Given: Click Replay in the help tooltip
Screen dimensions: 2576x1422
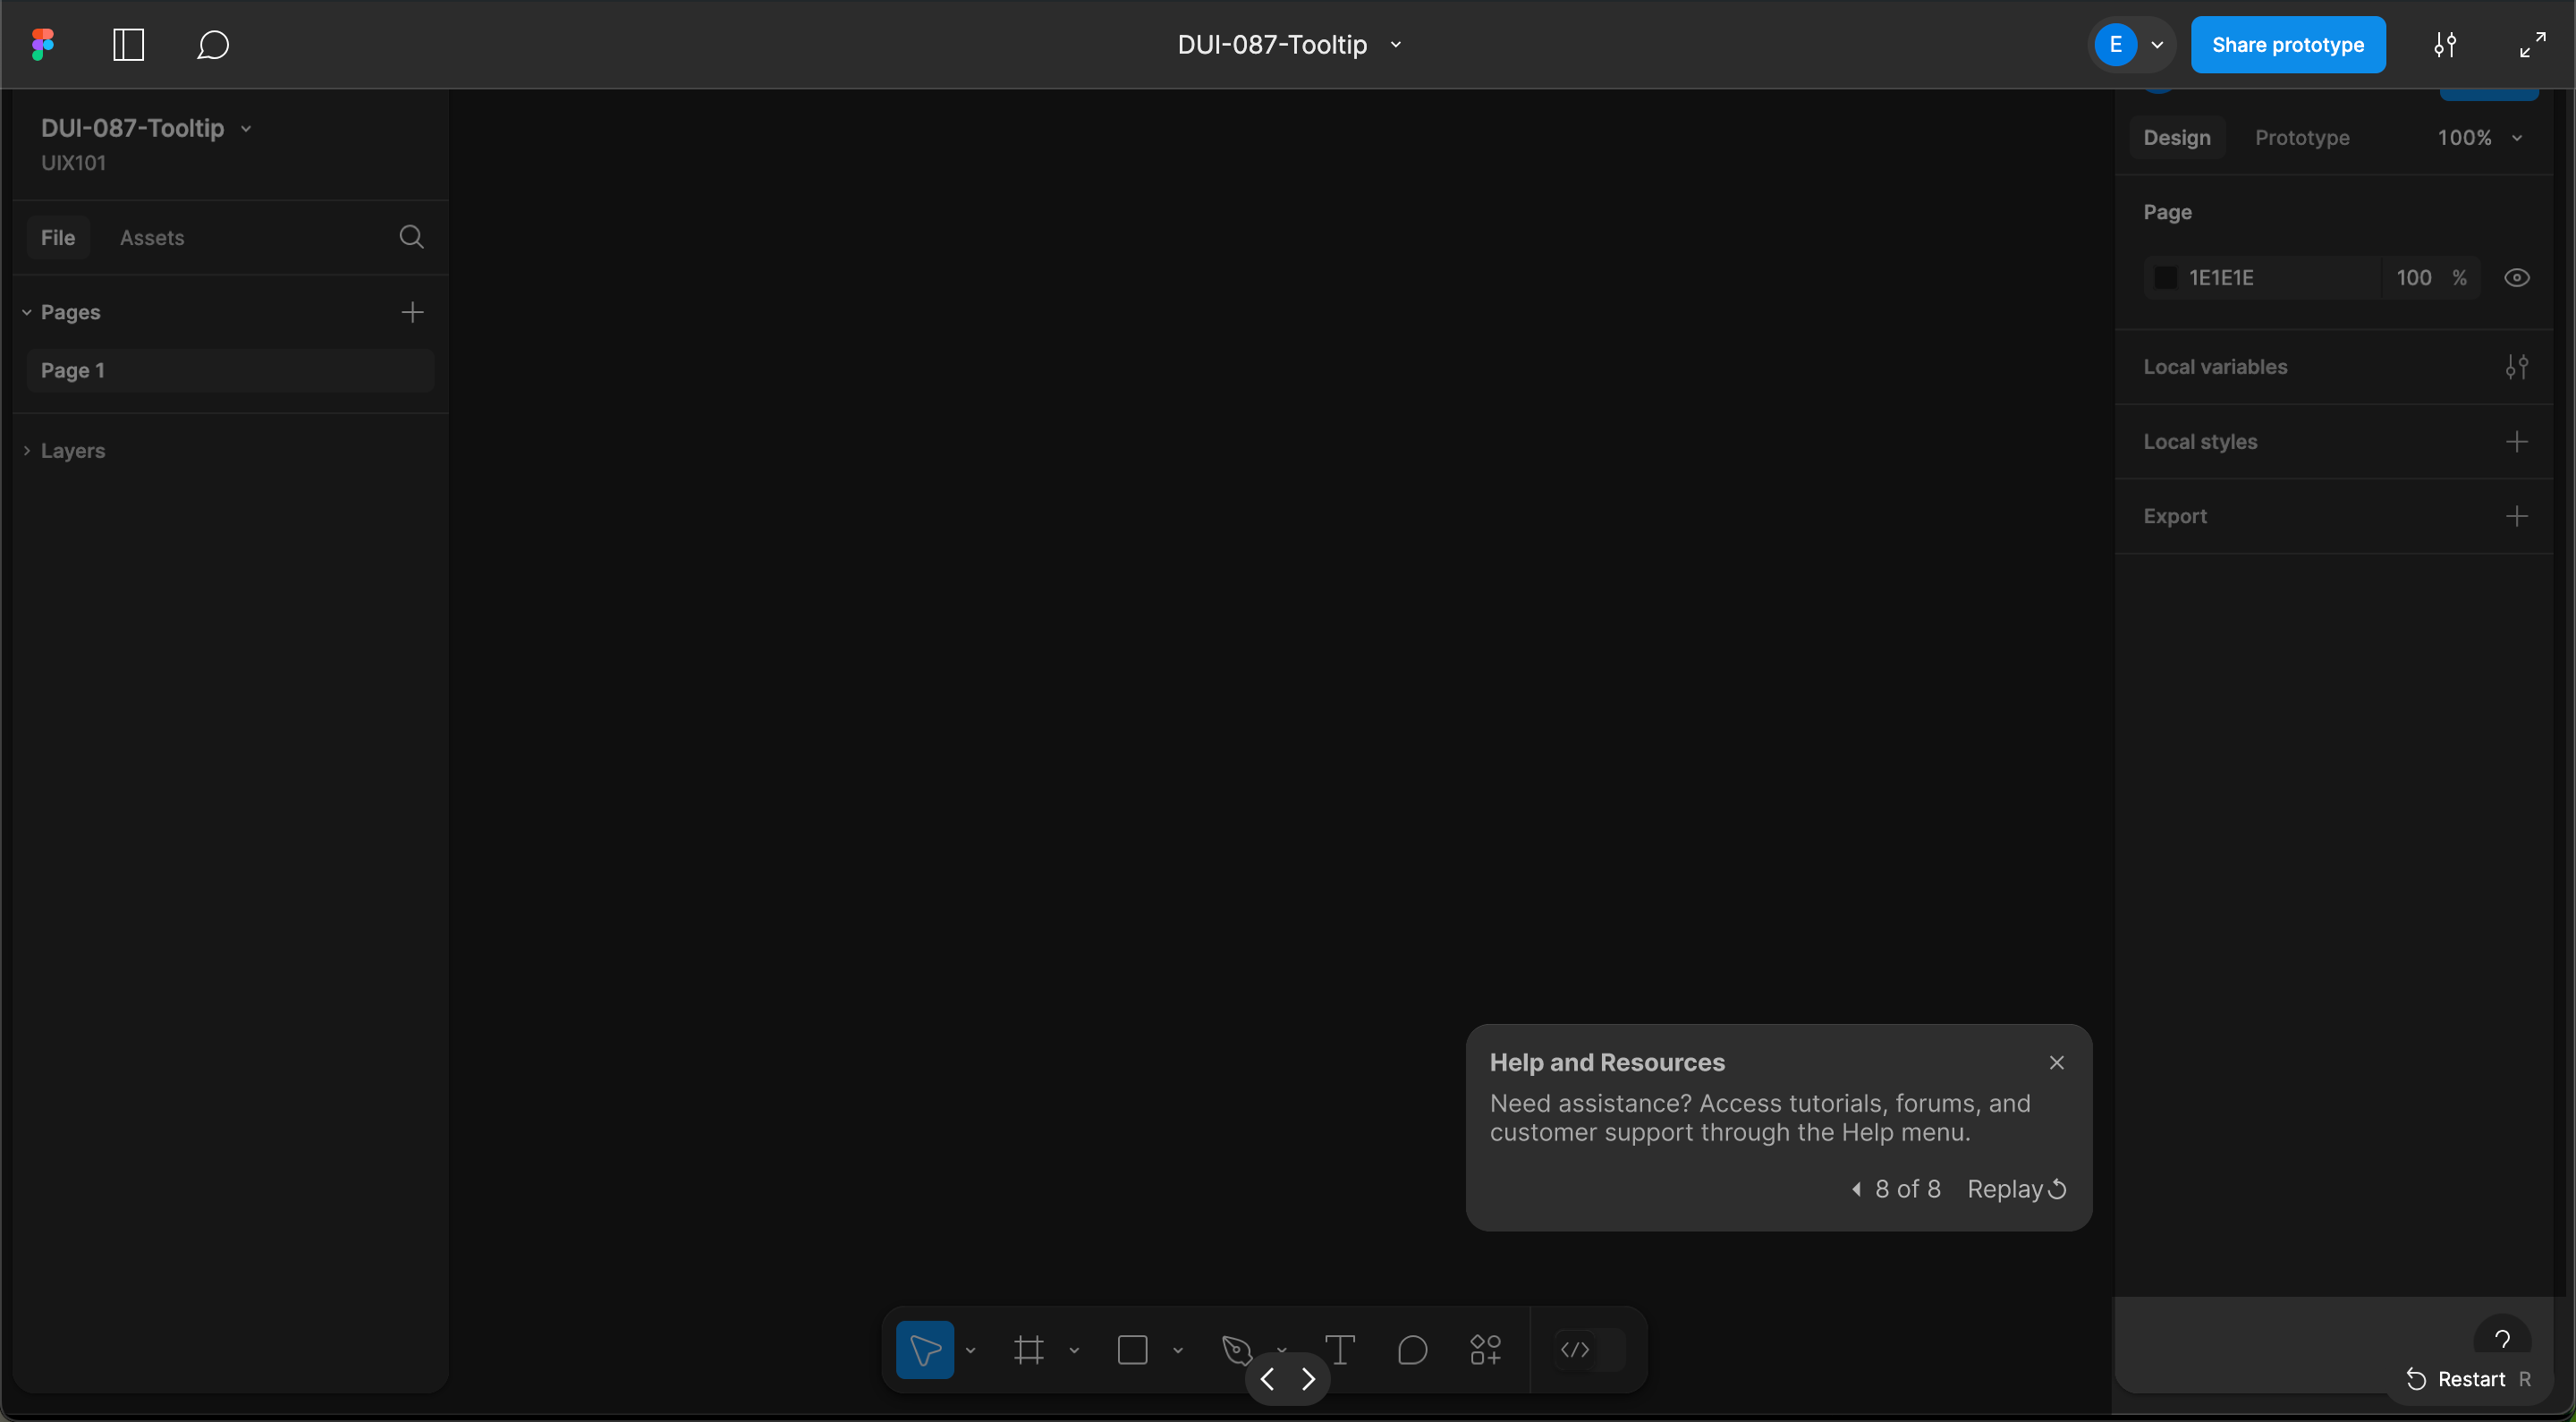Looking at the screenshot, I should point(2015,1189).
